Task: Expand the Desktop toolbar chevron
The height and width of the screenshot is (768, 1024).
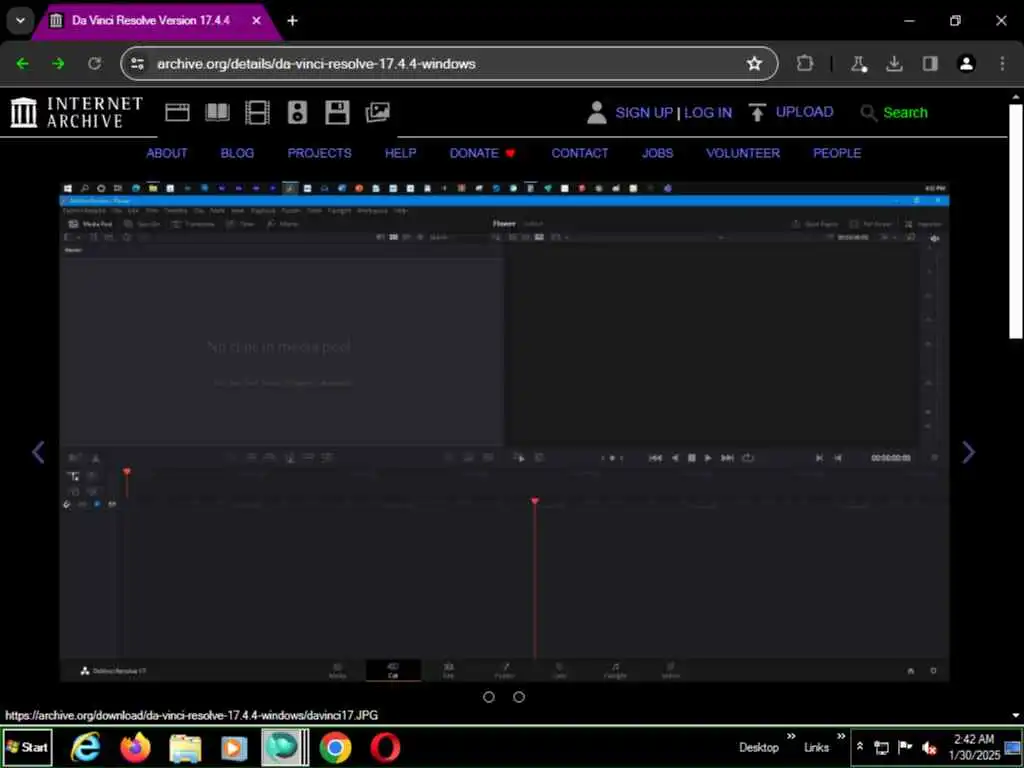Action: (x=791, y=737)
